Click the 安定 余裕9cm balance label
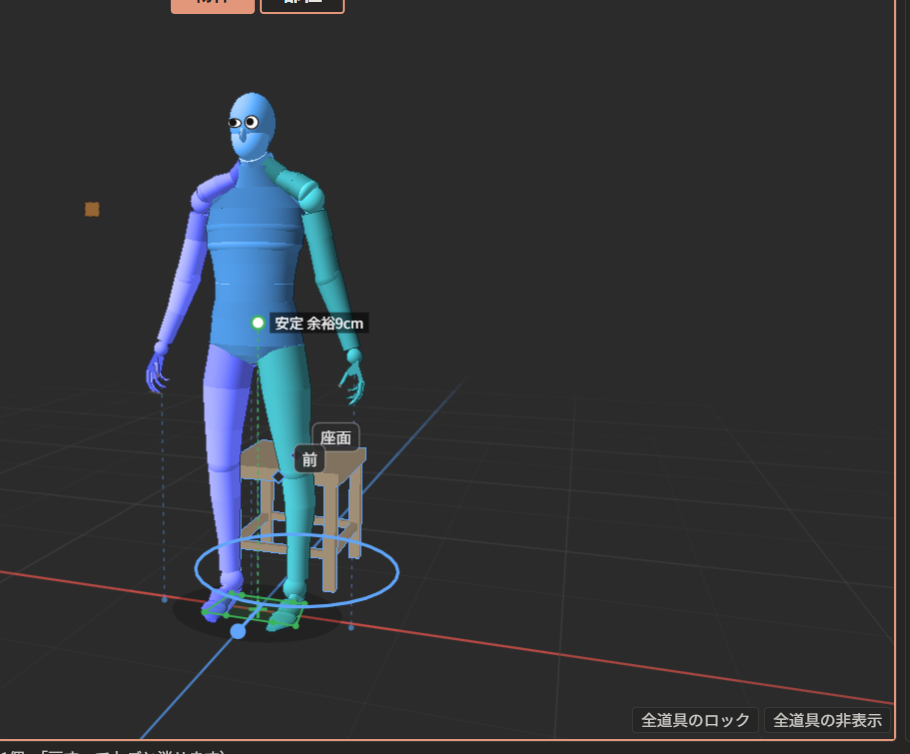This screenshot has height=754, width=910. (x=319, y=323)
